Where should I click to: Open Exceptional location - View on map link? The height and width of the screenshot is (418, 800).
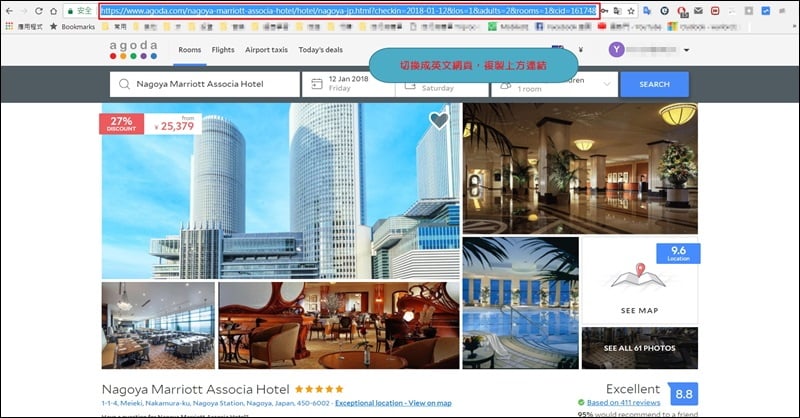click(x=393, y=403)
